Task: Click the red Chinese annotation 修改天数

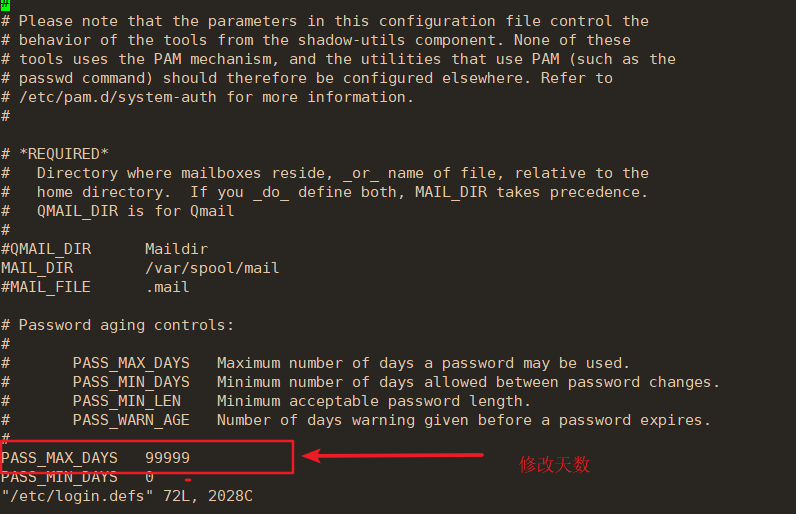Action: (x=554, y=464)
